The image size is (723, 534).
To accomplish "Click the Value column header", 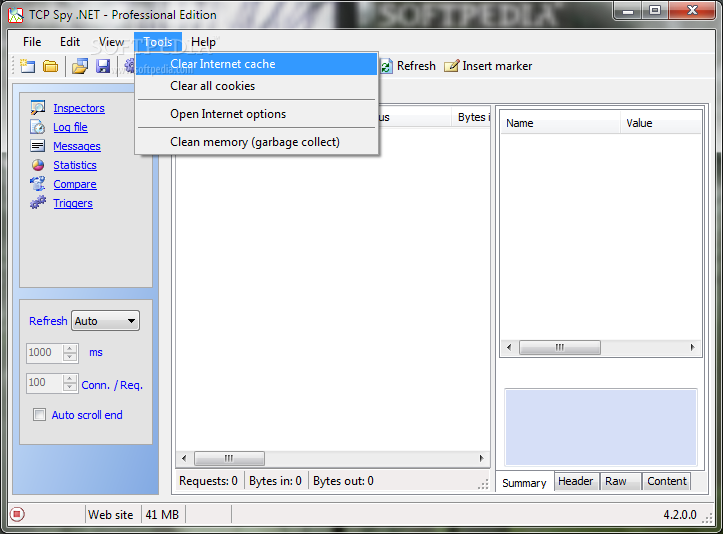I will coord(660,123).
